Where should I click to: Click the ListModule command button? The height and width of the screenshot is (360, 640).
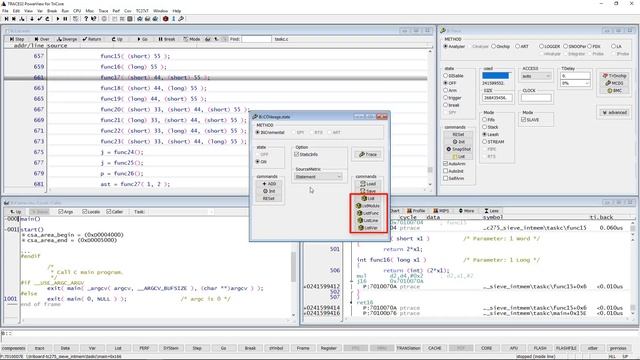[368, 206]
